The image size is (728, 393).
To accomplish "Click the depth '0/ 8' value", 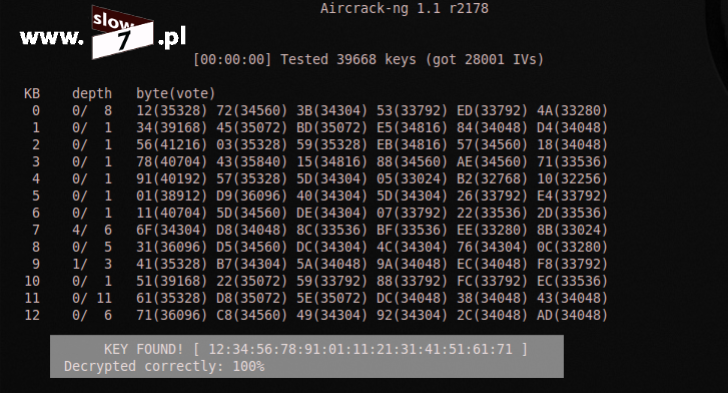I will tap(92, 111).
